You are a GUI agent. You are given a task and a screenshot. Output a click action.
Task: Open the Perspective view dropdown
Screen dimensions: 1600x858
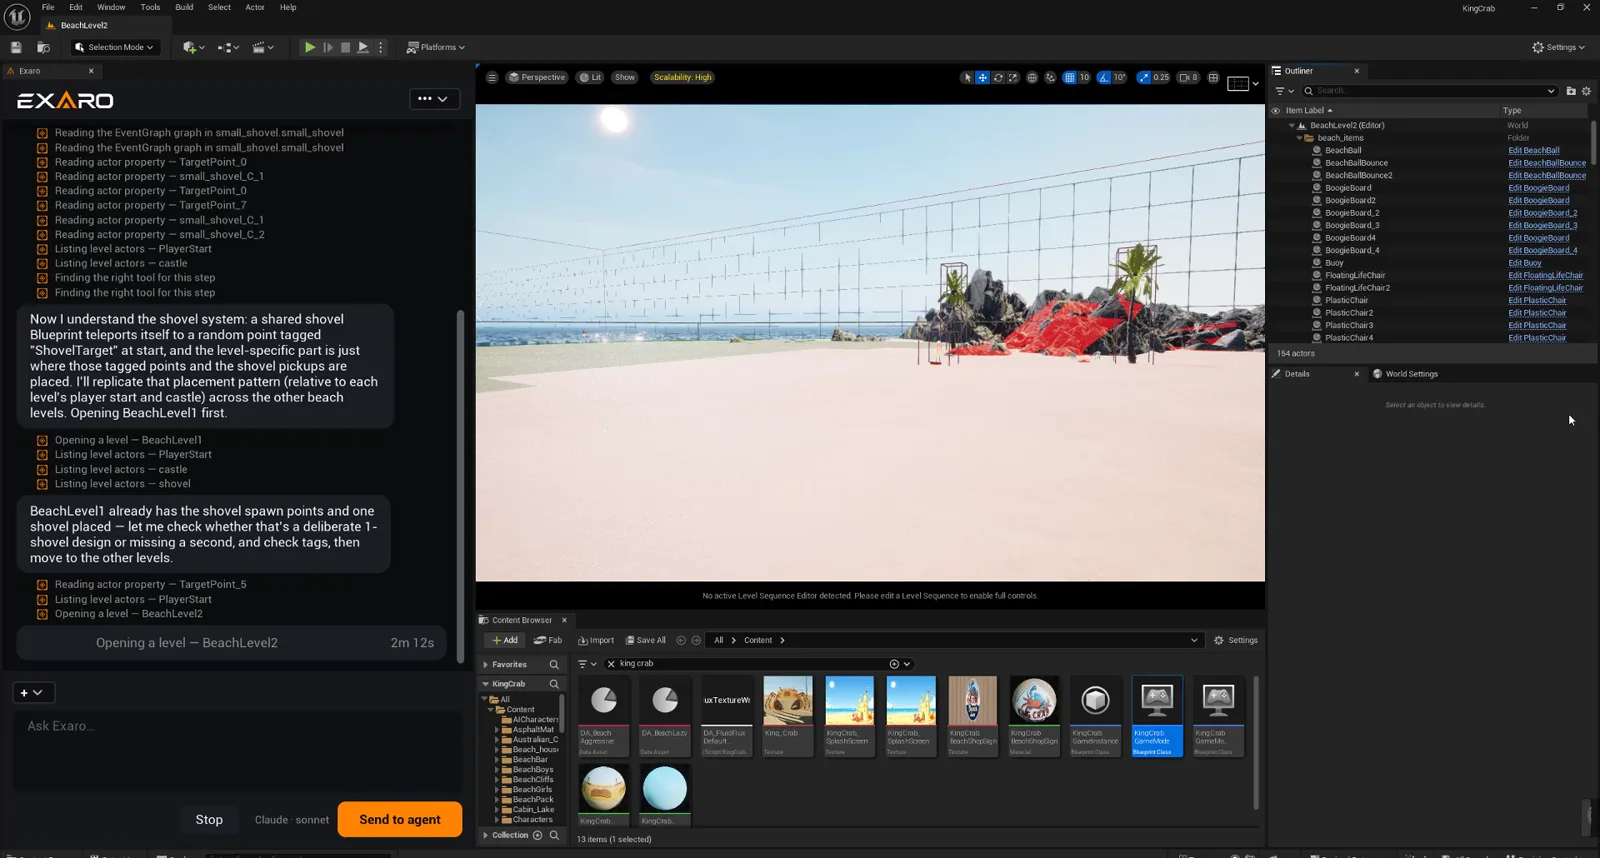click(x=537, y=77)
